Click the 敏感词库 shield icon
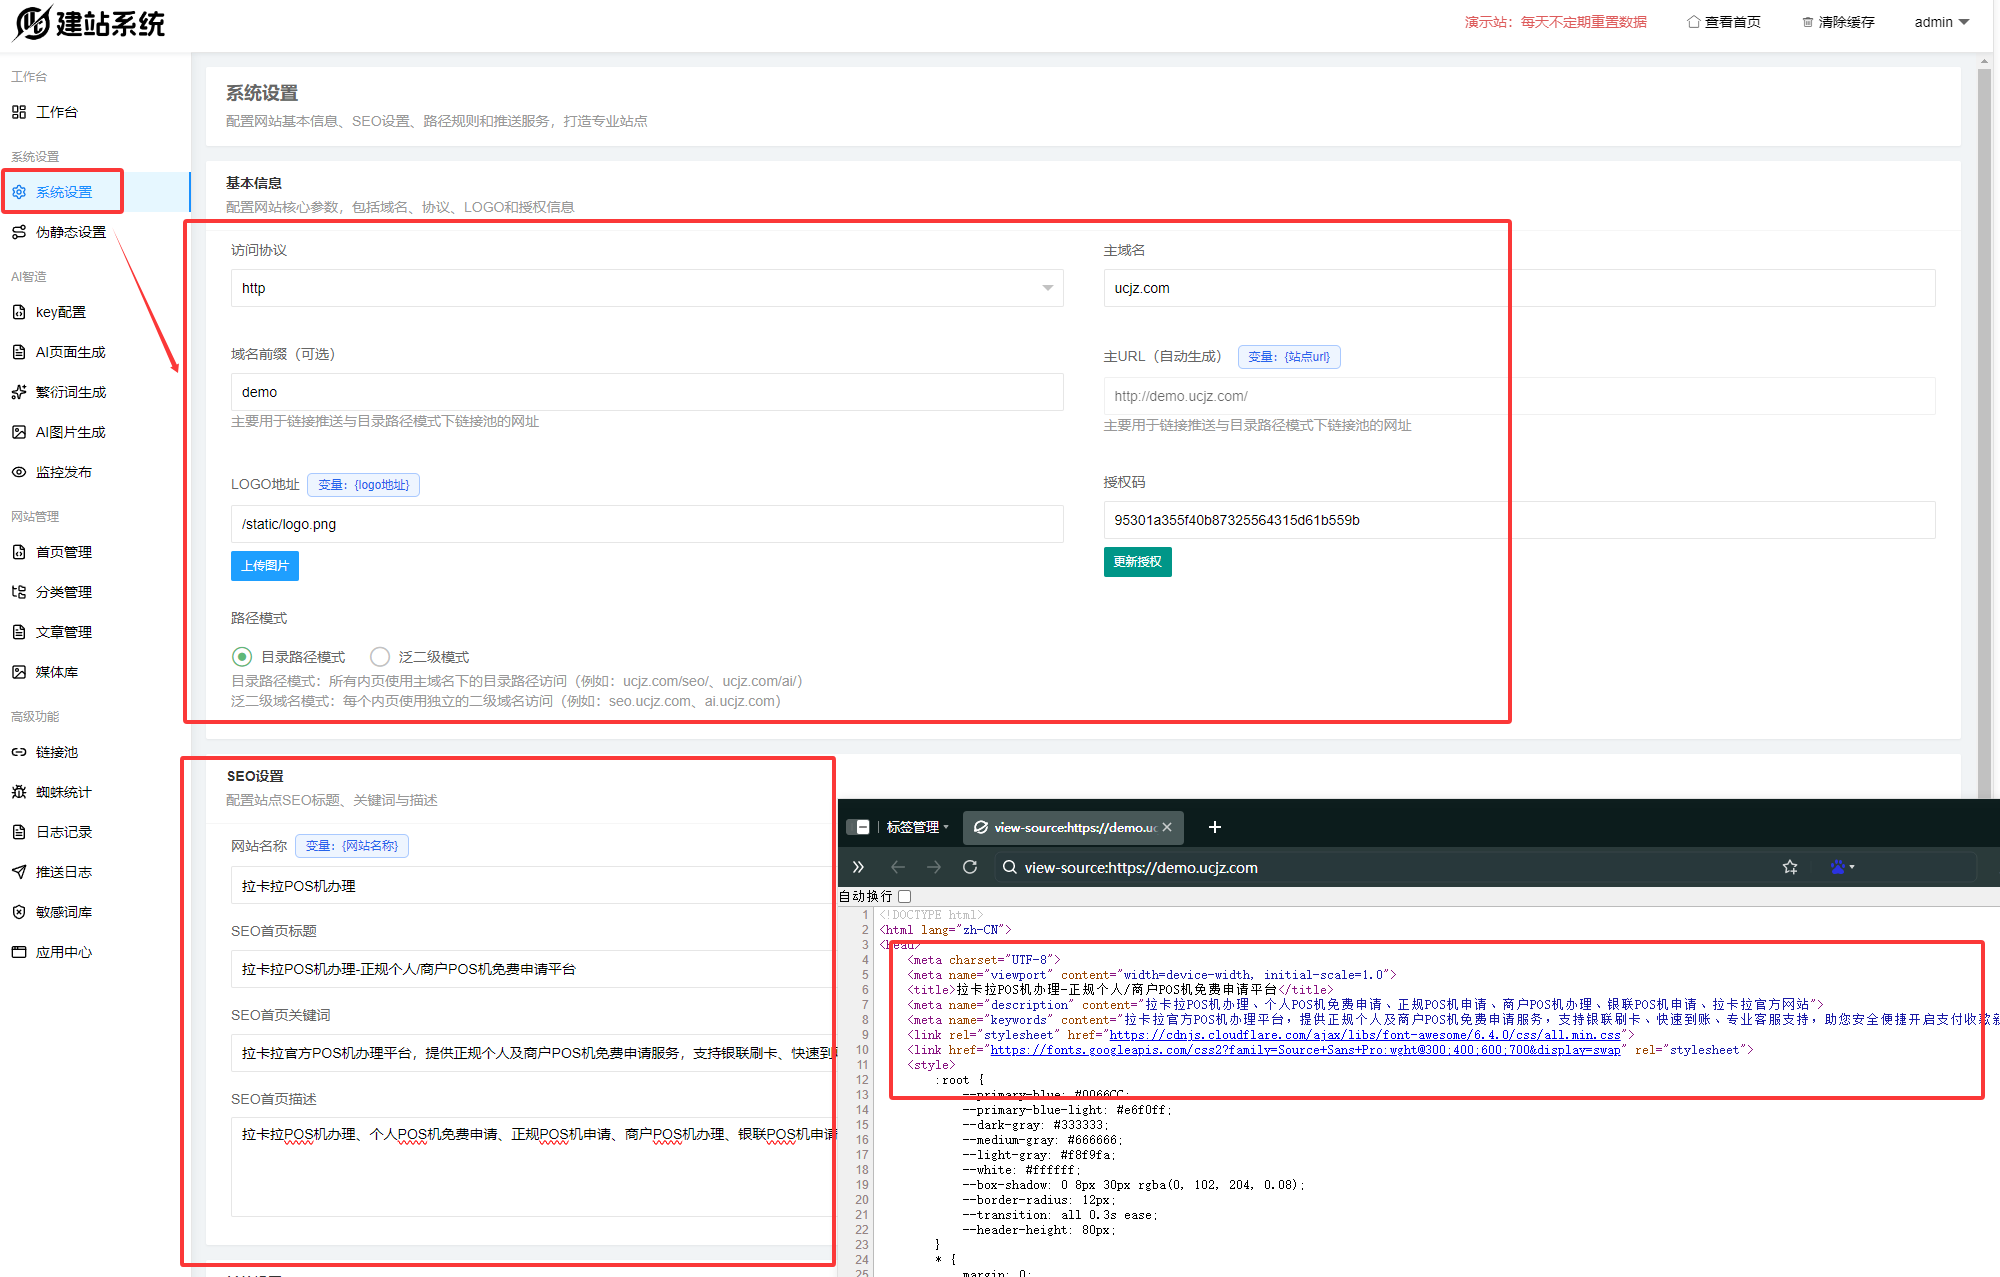Viewport: 2000px width, 1277px height. point(19,912)
